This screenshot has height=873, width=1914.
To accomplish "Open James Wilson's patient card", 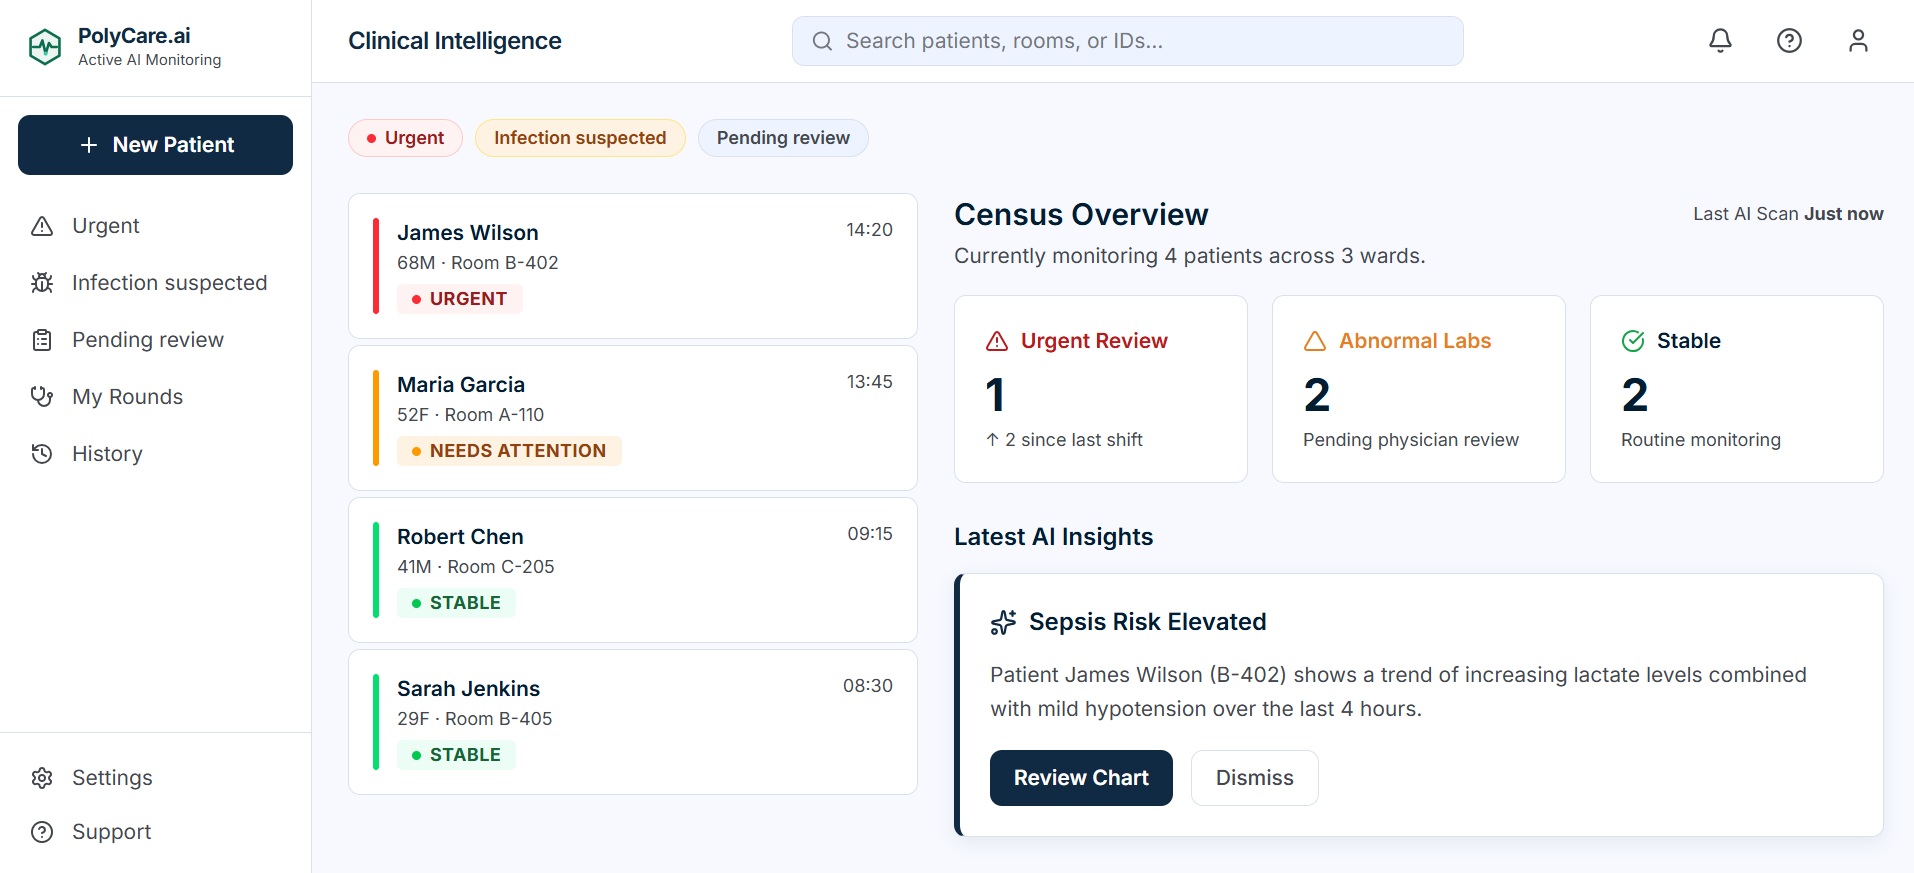I will click(632, 266).
